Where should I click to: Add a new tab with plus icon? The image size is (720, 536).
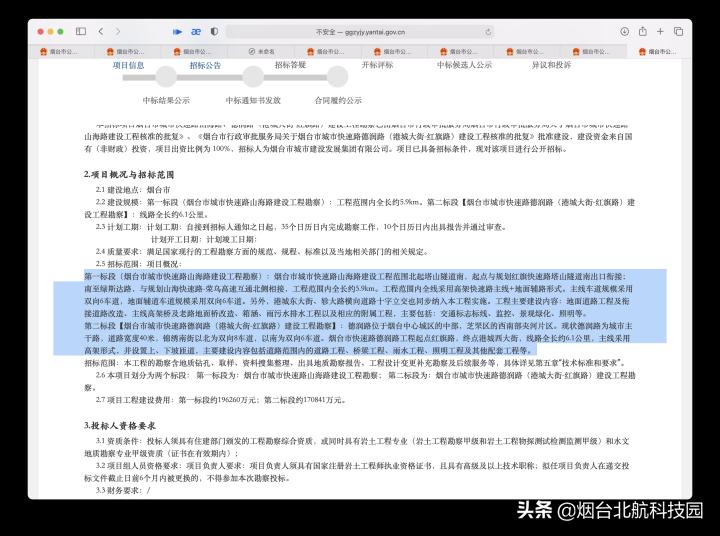(x=660, y=31)
